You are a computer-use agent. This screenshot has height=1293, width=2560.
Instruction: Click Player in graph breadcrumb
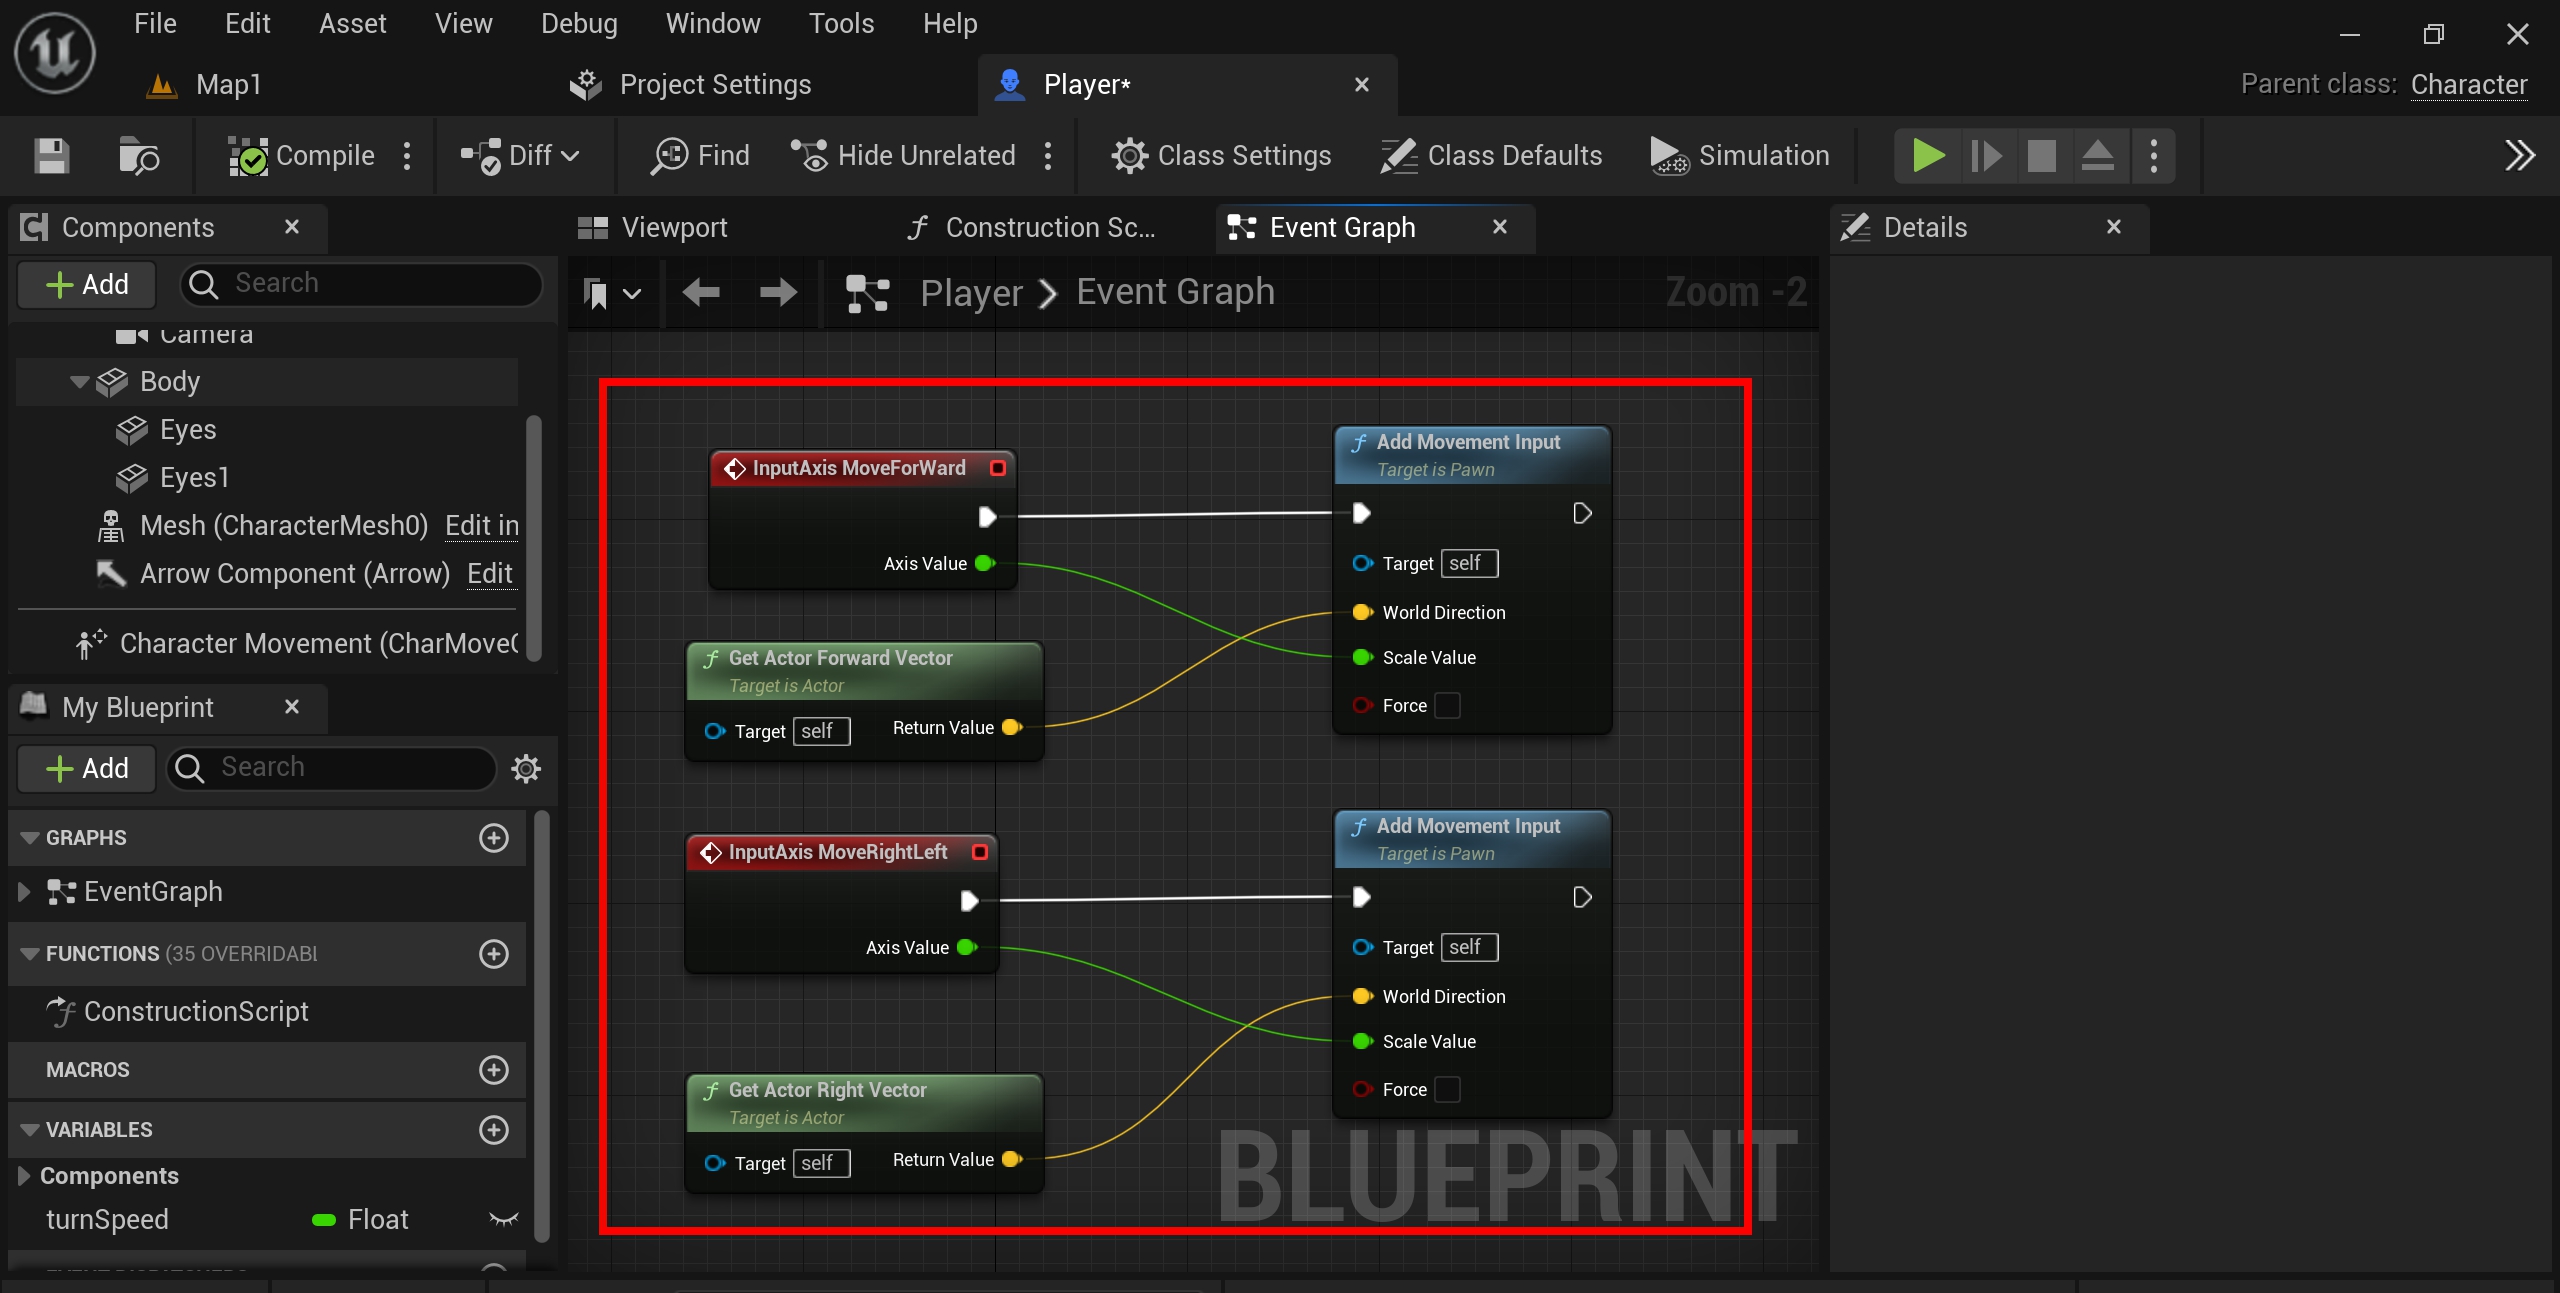[x=971, y=293]
